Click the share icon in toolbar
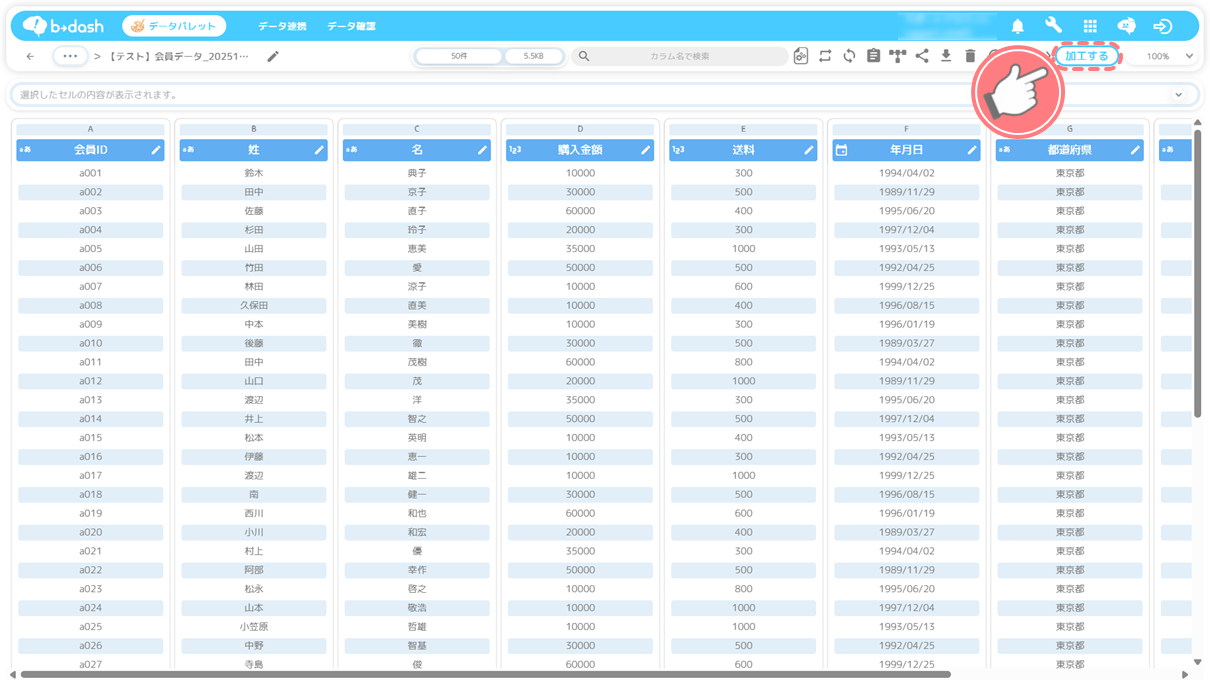The height and width of the screenshot is (680, 1210). tap(922, 57)
